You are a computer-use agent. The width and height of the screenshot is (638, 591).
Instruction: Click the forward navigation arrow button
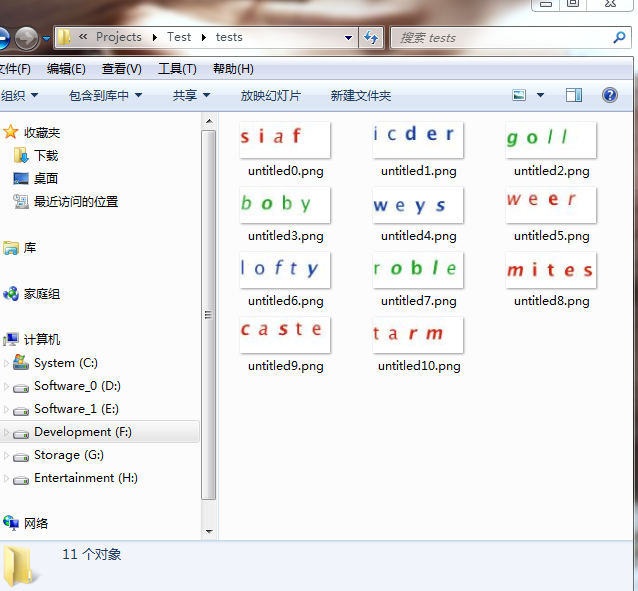tap(26, 38)
